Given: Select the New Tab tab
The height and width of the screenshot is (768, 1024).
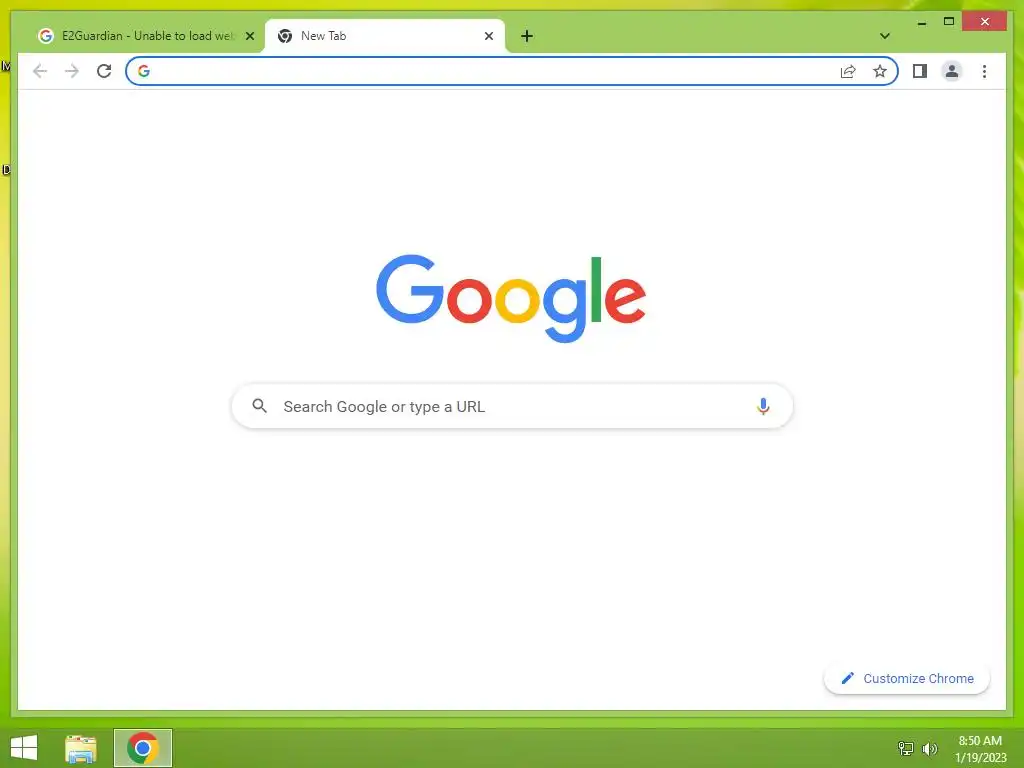Looking at the screenshot, I should pyautogui.click(x=385, y=36).
